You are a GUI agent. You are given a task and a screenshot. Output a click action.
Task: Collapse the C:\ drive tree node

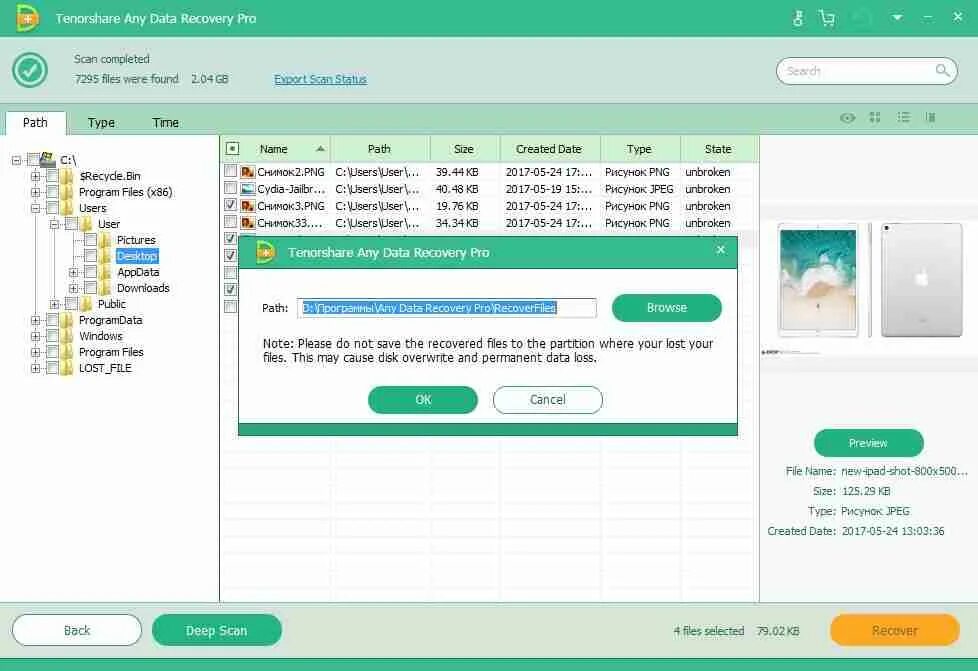(x=17, y=160)
